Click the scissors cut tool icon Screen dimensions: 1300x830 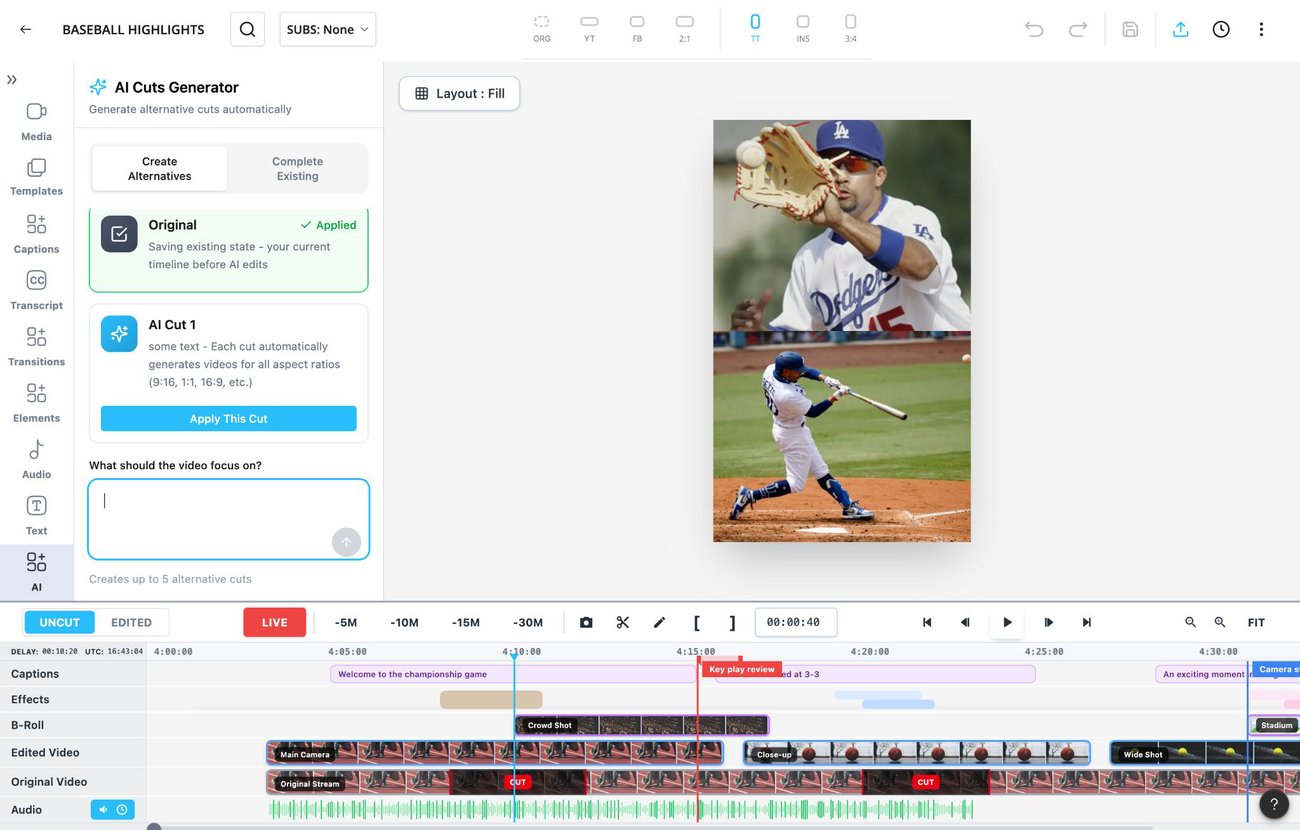pyautogui.click(x=623, y=622)
